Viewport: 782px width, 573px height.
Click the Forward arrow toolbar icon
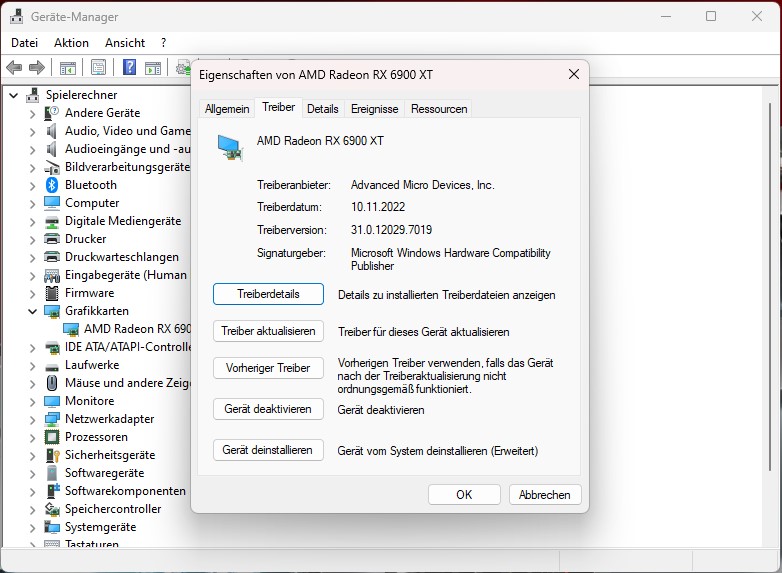(x=36, y=67)
